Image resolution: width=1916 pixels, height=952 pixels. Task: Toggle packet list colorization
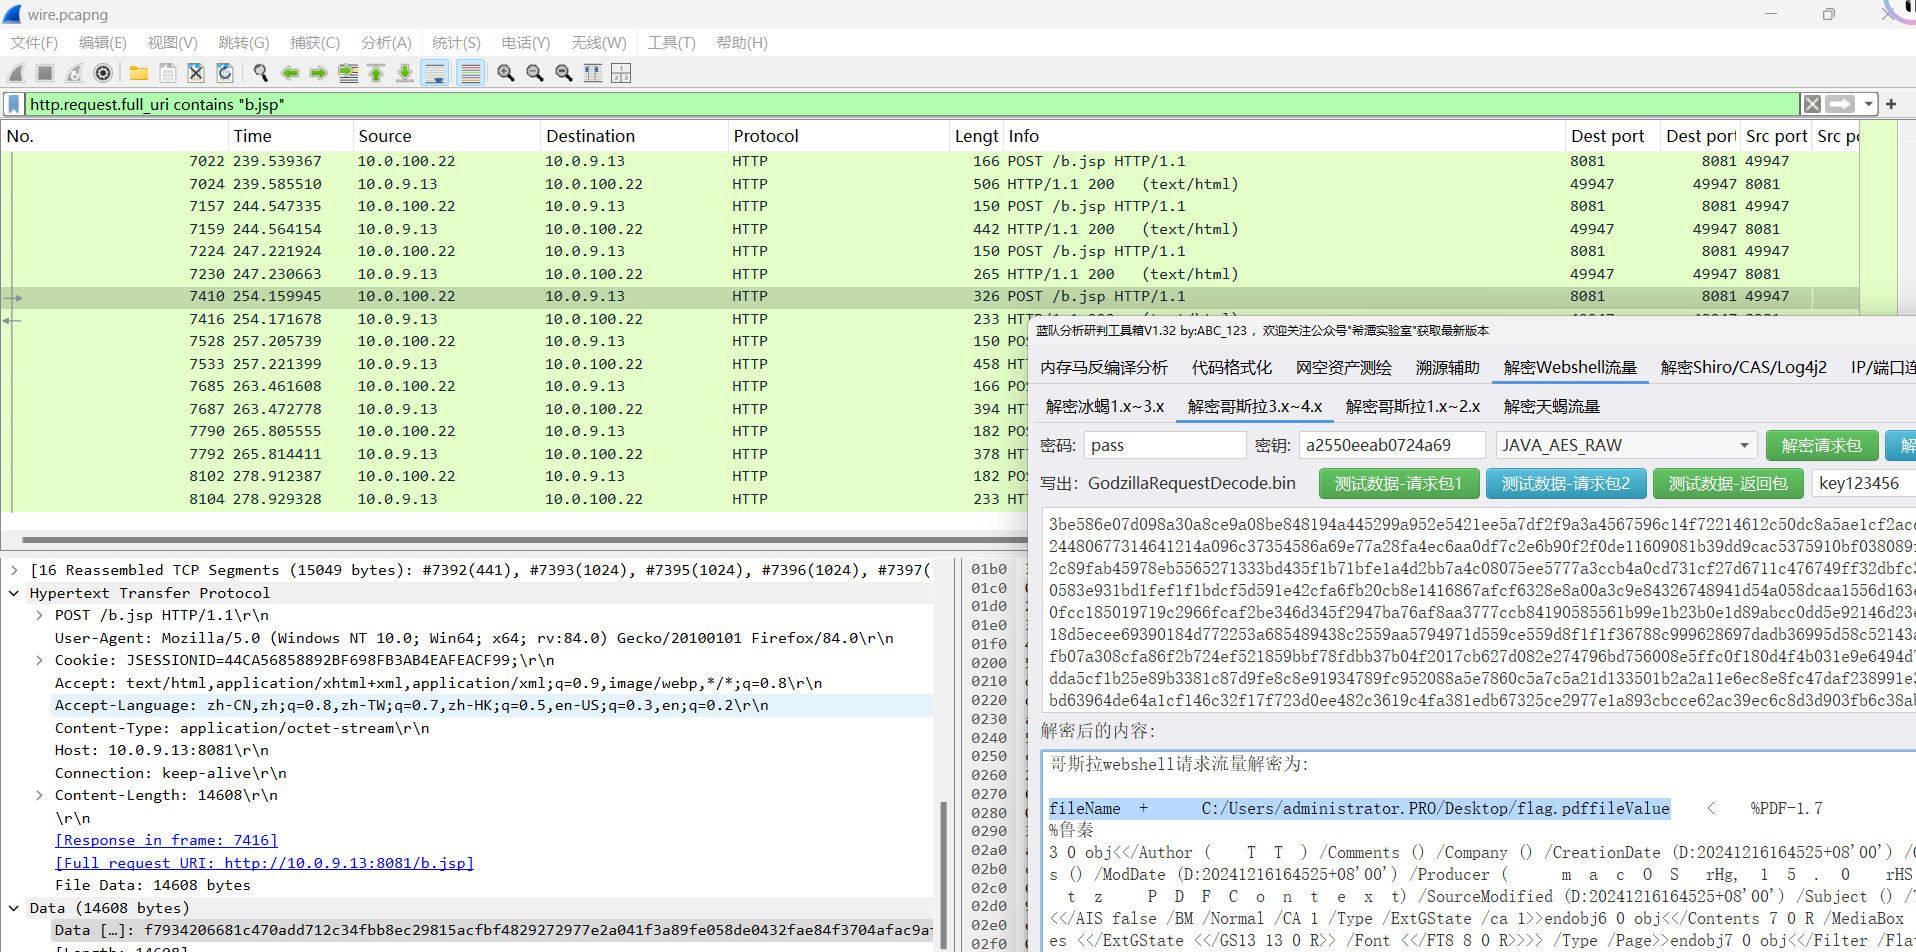click(471, 73)
